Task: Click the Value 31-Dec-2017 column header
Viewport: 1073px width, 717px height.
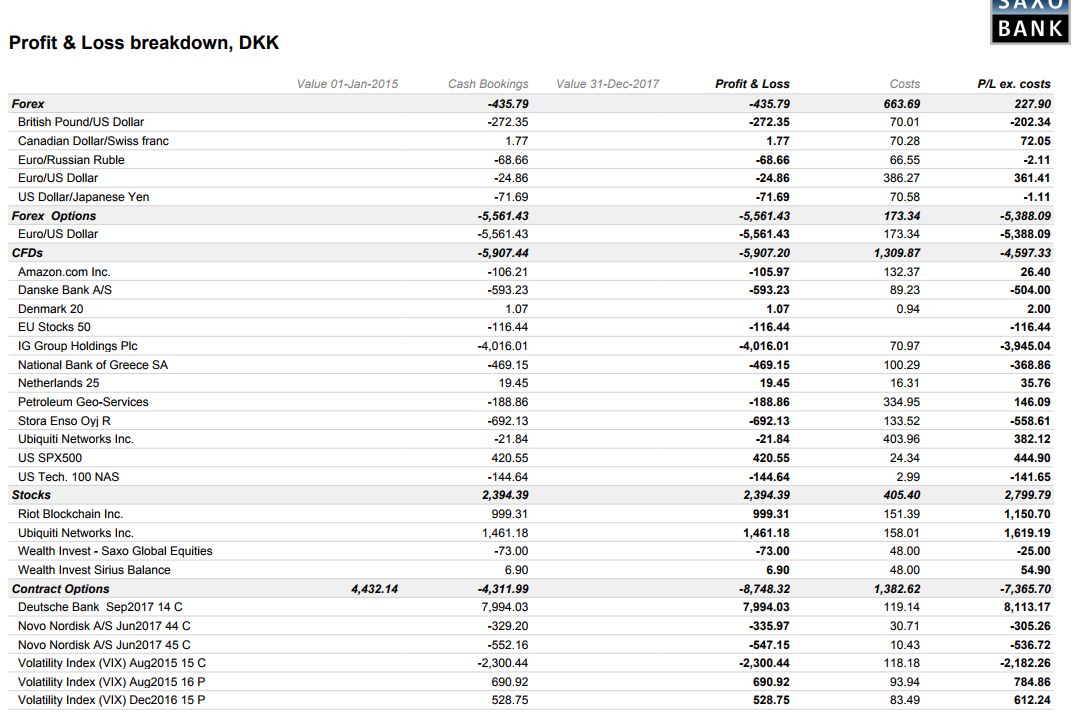Action: pyautogui.click(x=607, y=84)
